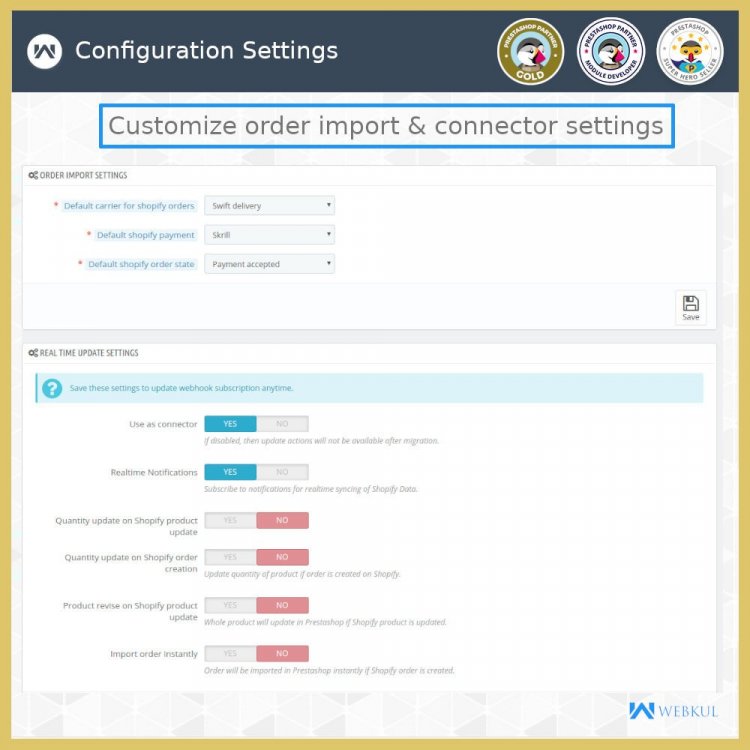
Task: Open the Default shopify order state dropdown
Action: click(x=269, y=264)
